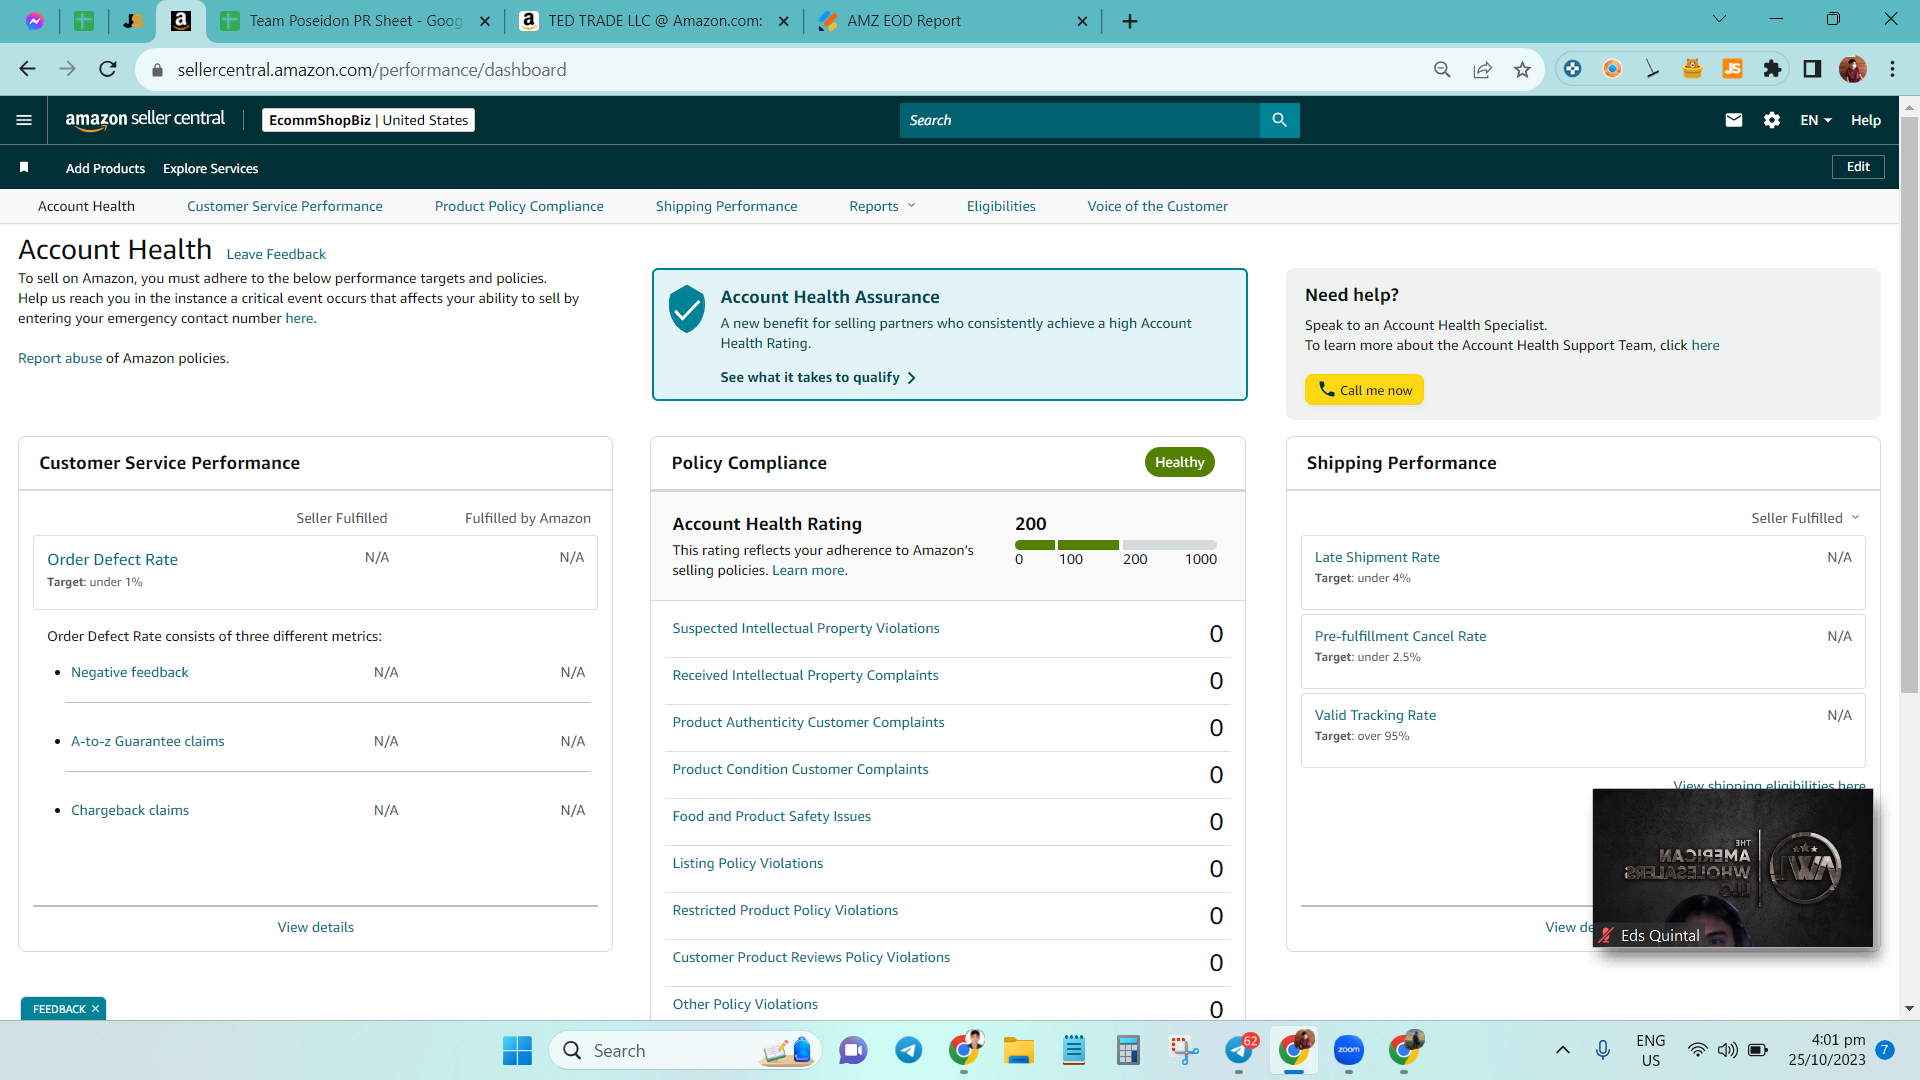Open a new browser tab
The image size is (1920, 1080).
pos(1130,21)
